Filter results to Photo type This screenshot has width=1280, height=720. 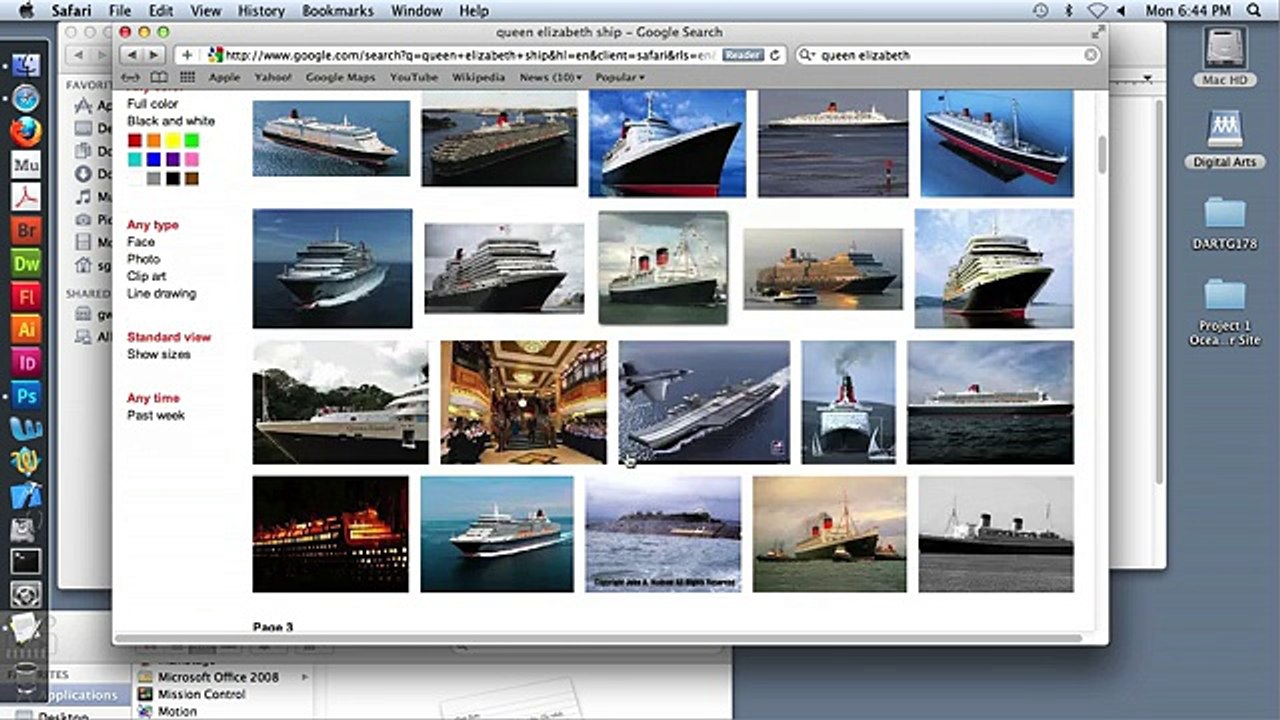(x=144, y=259)
